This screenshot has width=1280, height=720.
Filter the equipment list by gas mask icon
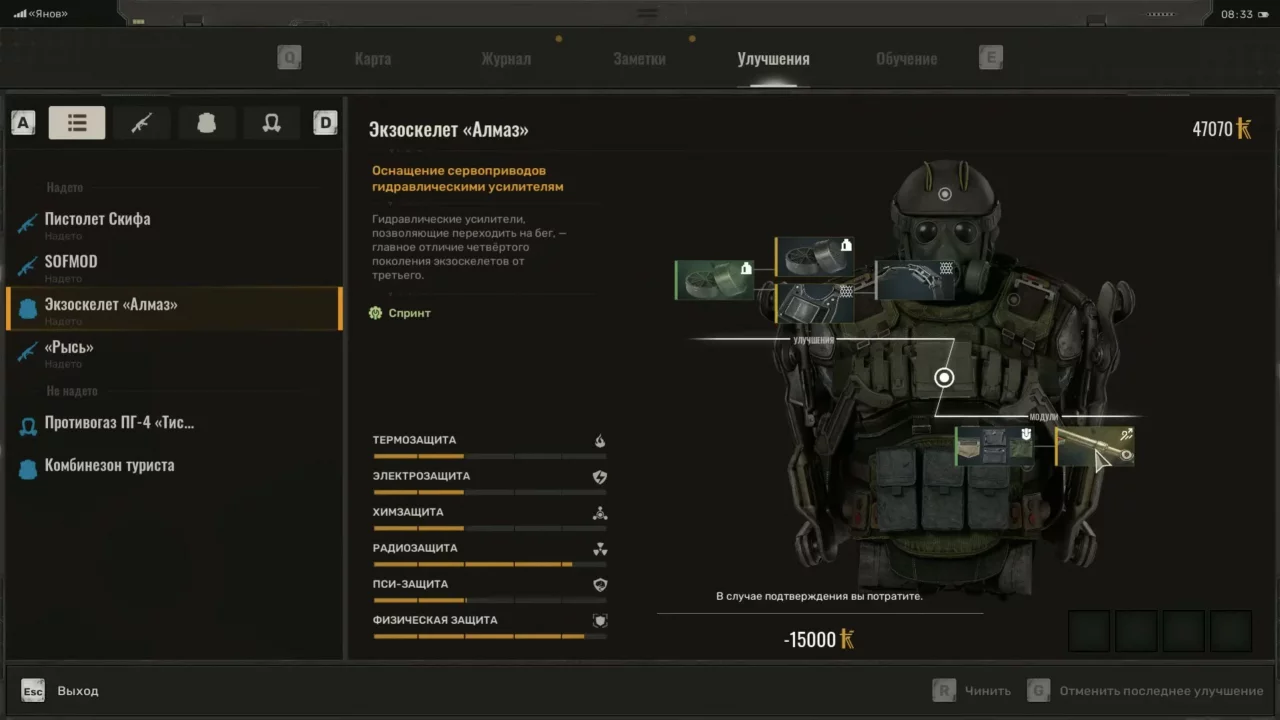(x=271, y=123)
